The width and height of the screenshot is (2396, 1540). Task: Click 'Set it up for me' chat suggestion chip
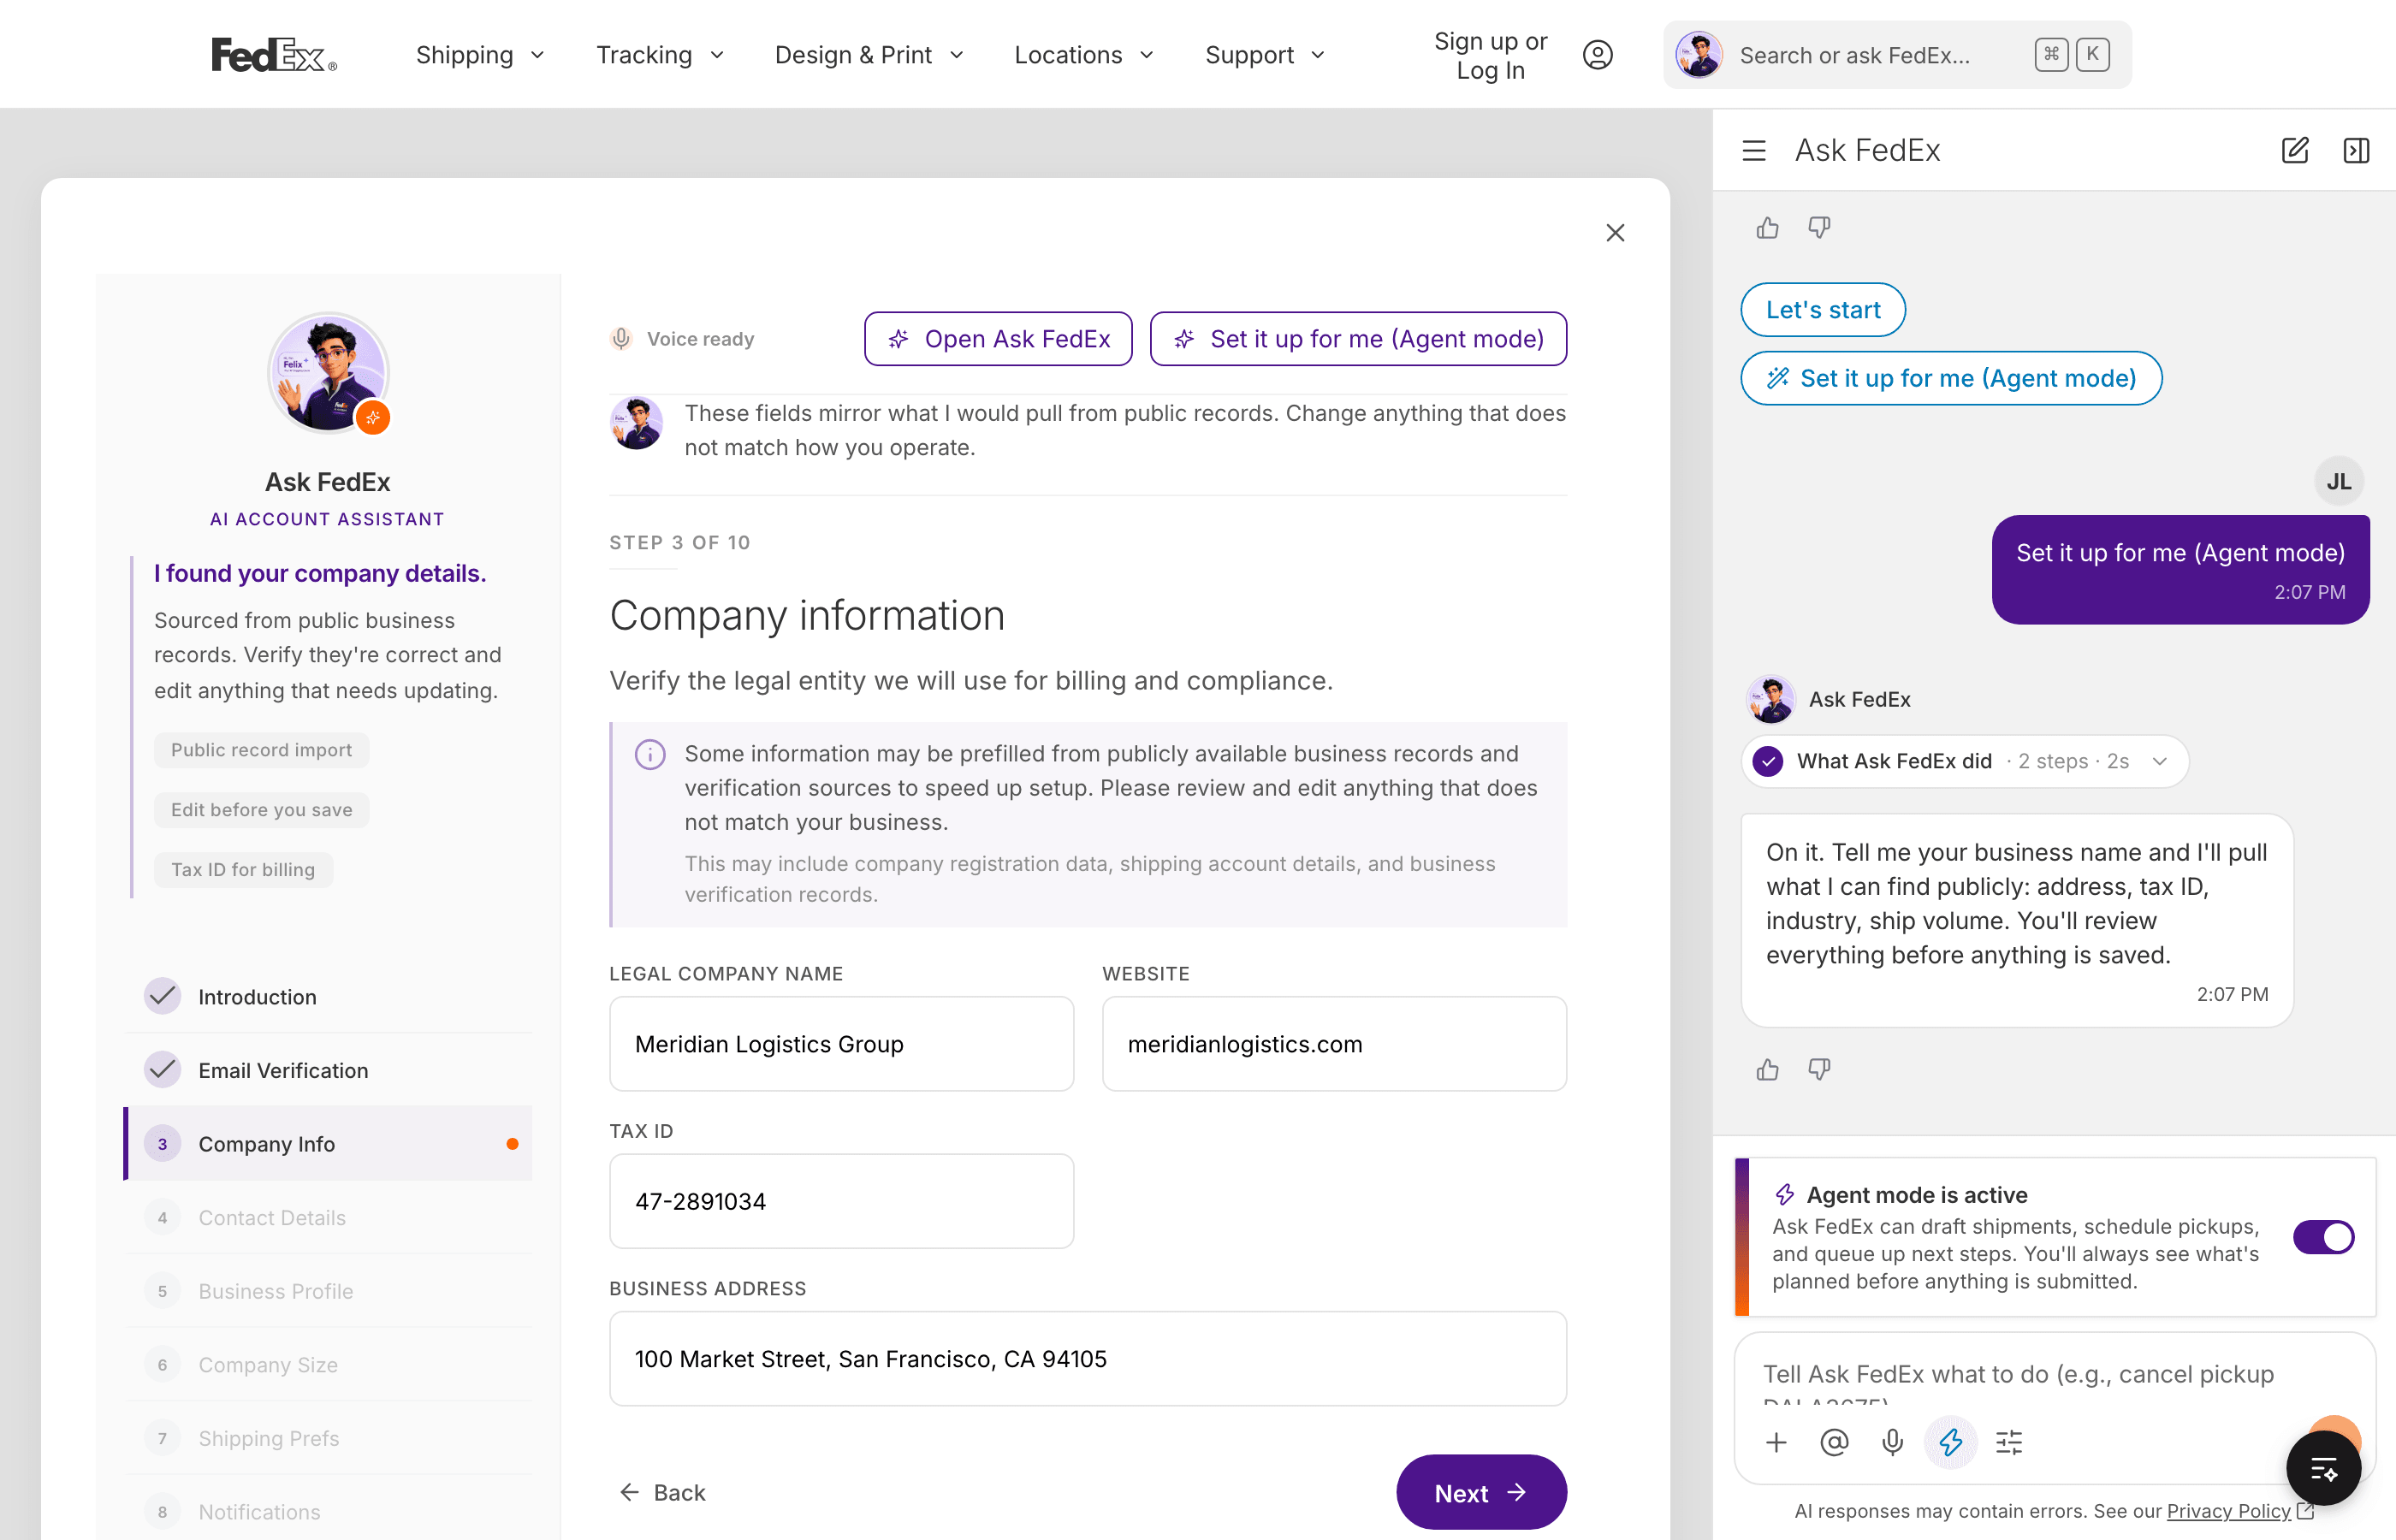tap(1951, 379)
